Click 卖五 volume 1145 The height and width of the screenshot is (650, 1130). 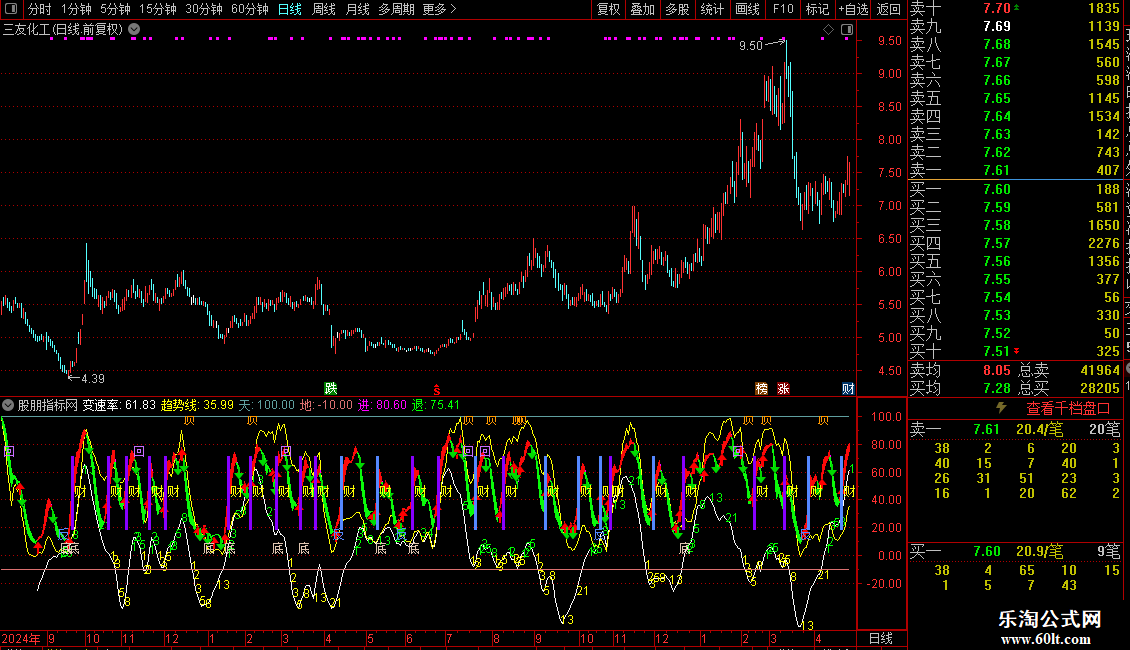[1104, 98]
